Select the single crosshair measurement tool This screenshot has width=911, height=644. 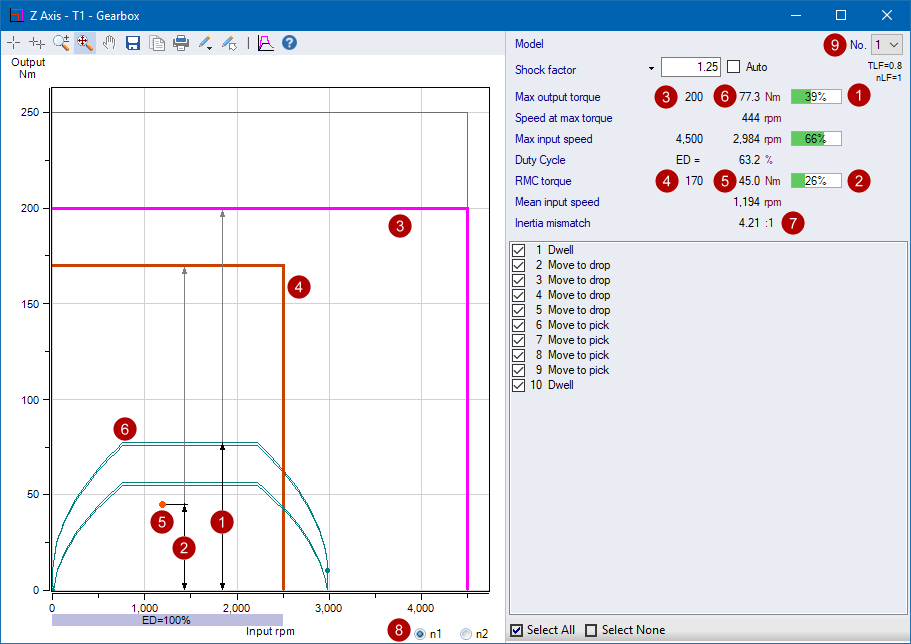click(x=13, y=42)
